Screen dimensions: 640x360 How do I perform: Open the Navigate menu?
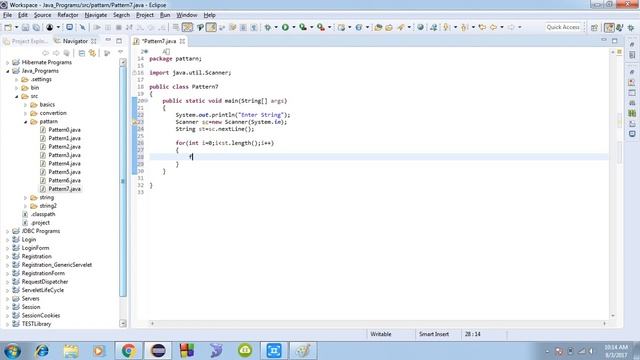tap(96, 15)
